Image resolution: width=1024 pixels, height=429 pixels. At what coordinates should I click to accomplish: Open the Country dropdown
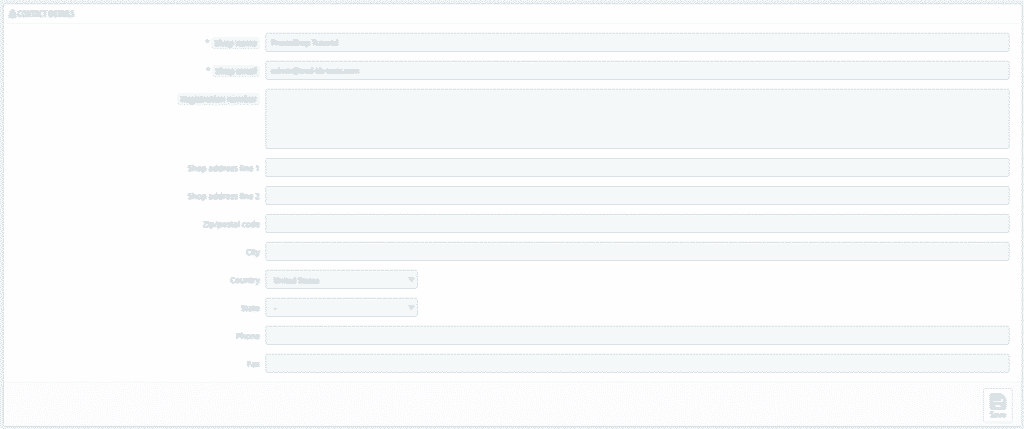[342, 279]
